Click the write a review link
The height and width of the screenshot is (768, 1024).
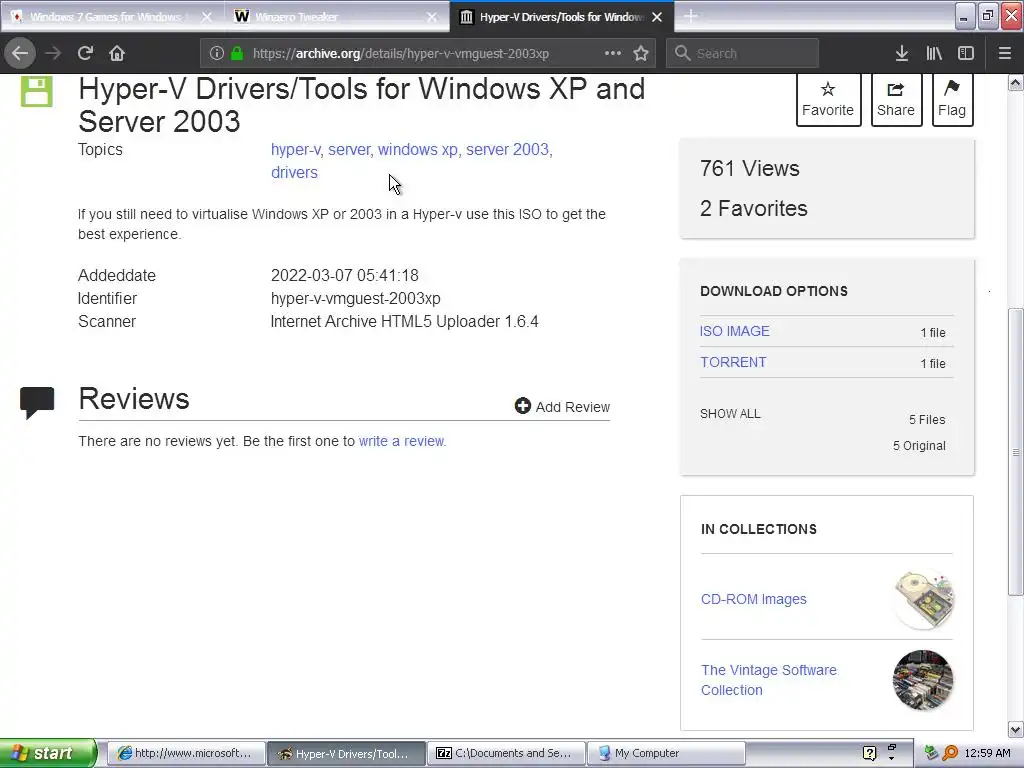[x=401, y=441]
